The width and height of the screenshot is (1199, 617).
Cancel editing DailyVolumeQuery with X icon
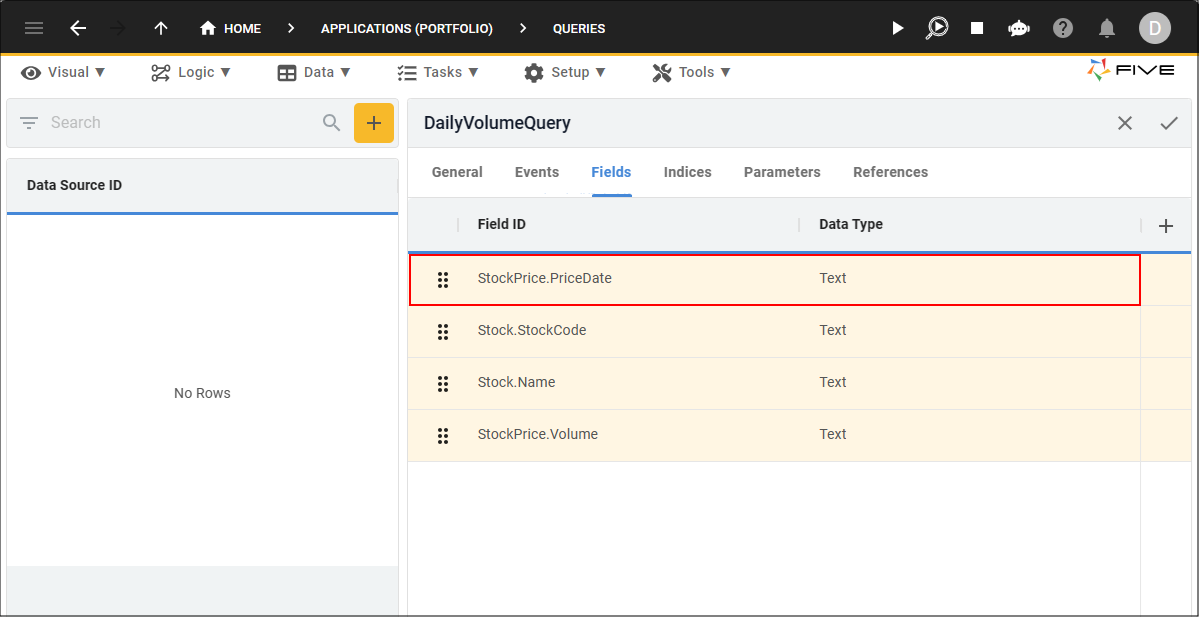click(1125, 123)
